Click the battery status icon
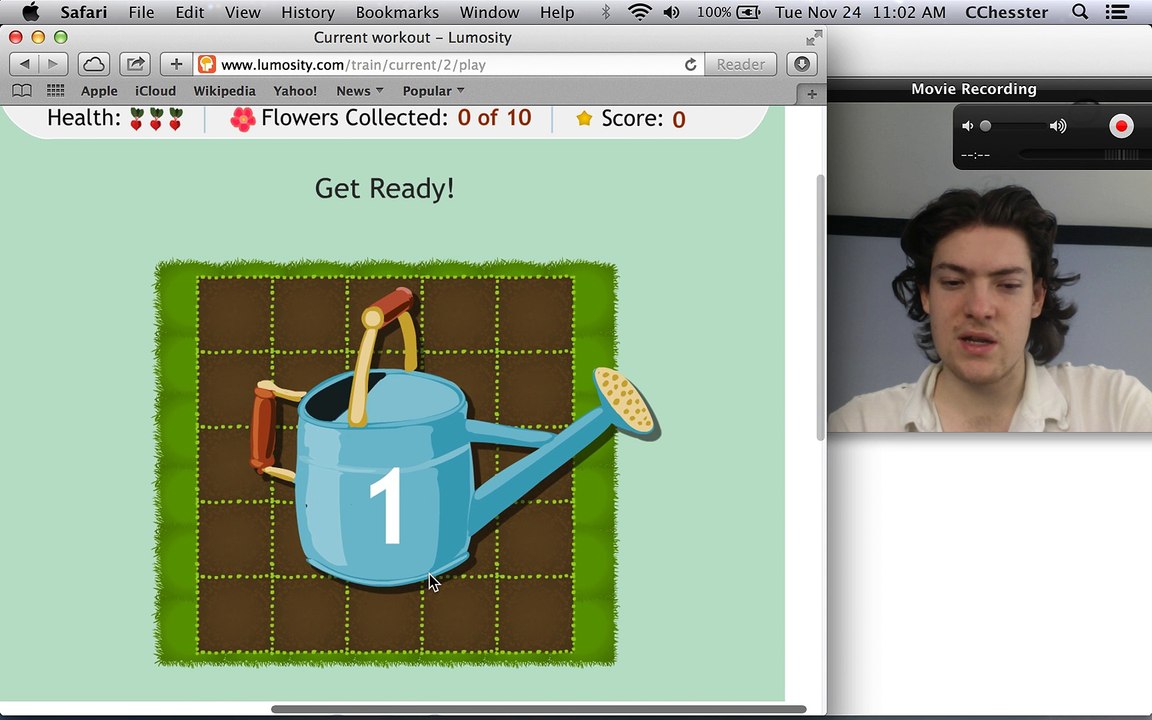1152x720 pixels. [749, 12]
